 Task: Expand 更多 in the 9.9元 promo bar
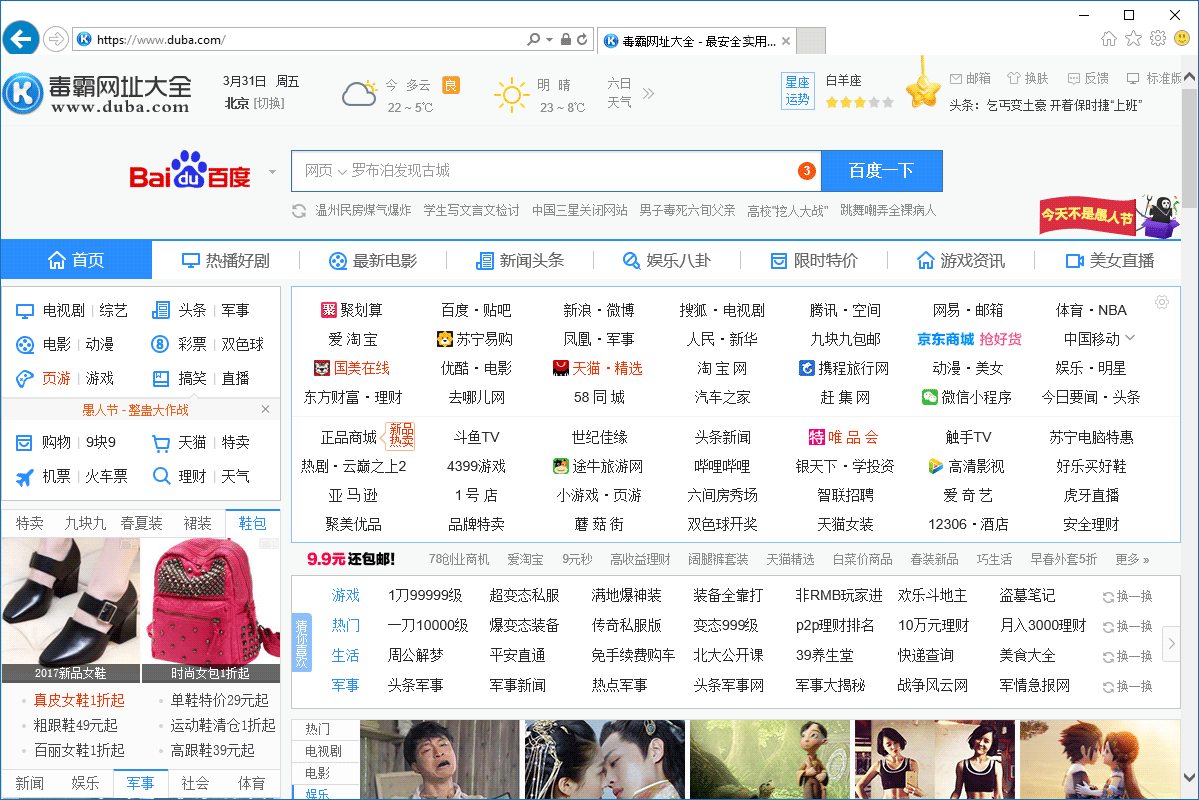click(1132, 559)
